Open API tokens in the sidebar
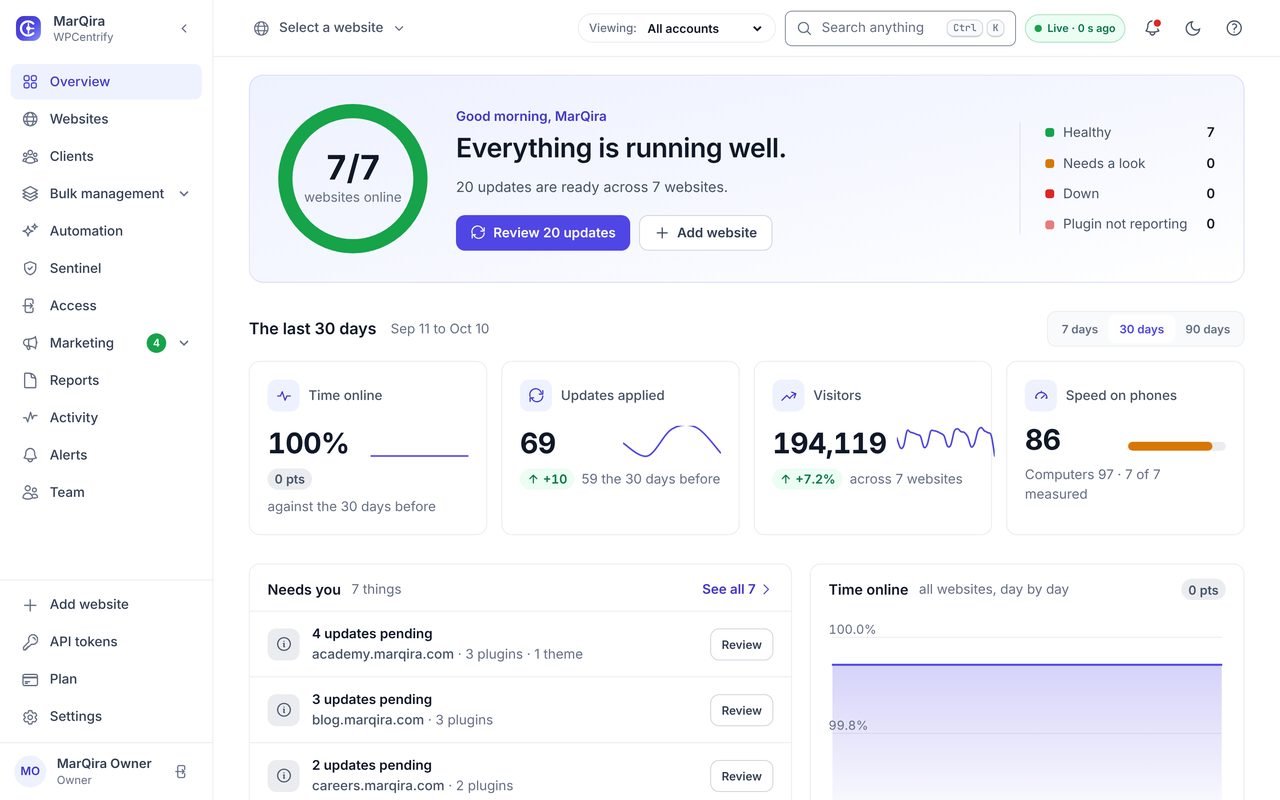The width and height of the screenshot is (1280, 800). 106,642
